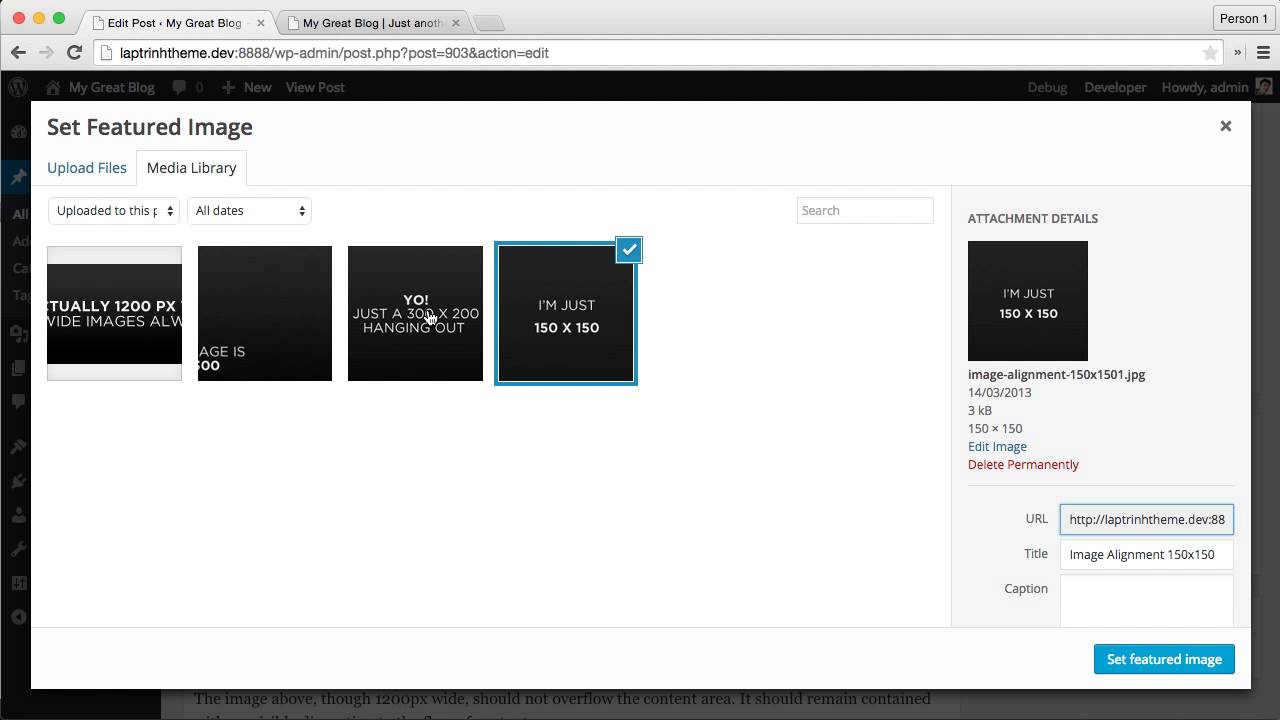Open the WordPress logo menu in admin bar
Screen dimensions: 1280x720
(18, 87)
